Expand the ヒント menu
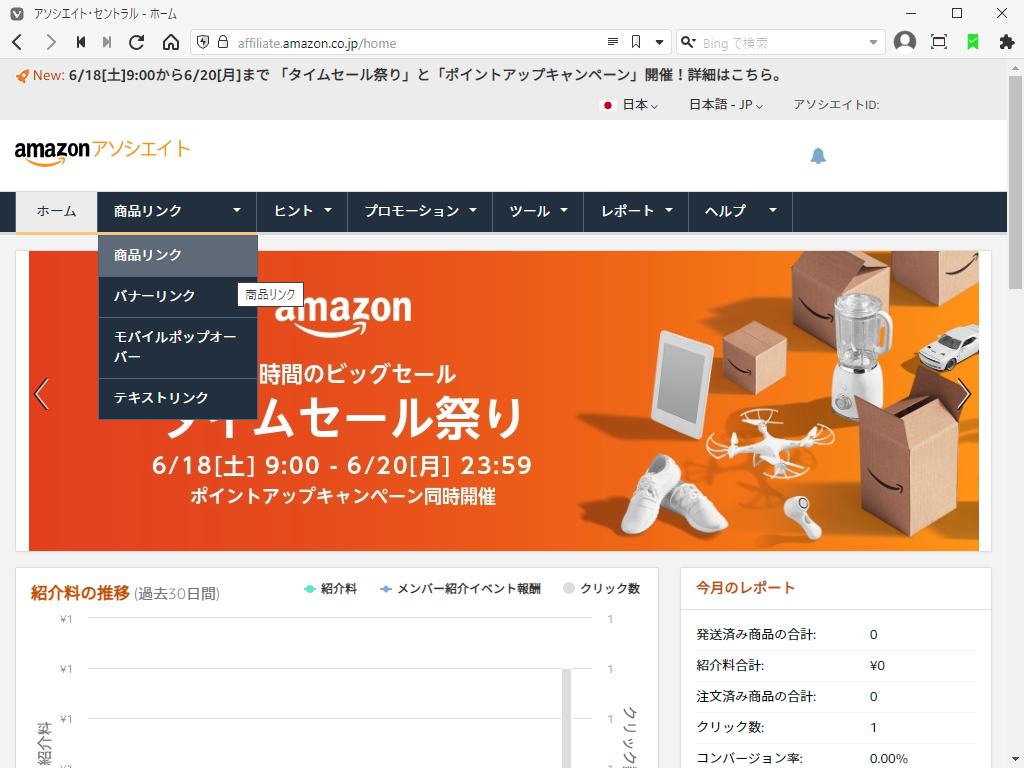Image resolution: width=1024 pixels, height=768 pixels. [x=302, y=212]
